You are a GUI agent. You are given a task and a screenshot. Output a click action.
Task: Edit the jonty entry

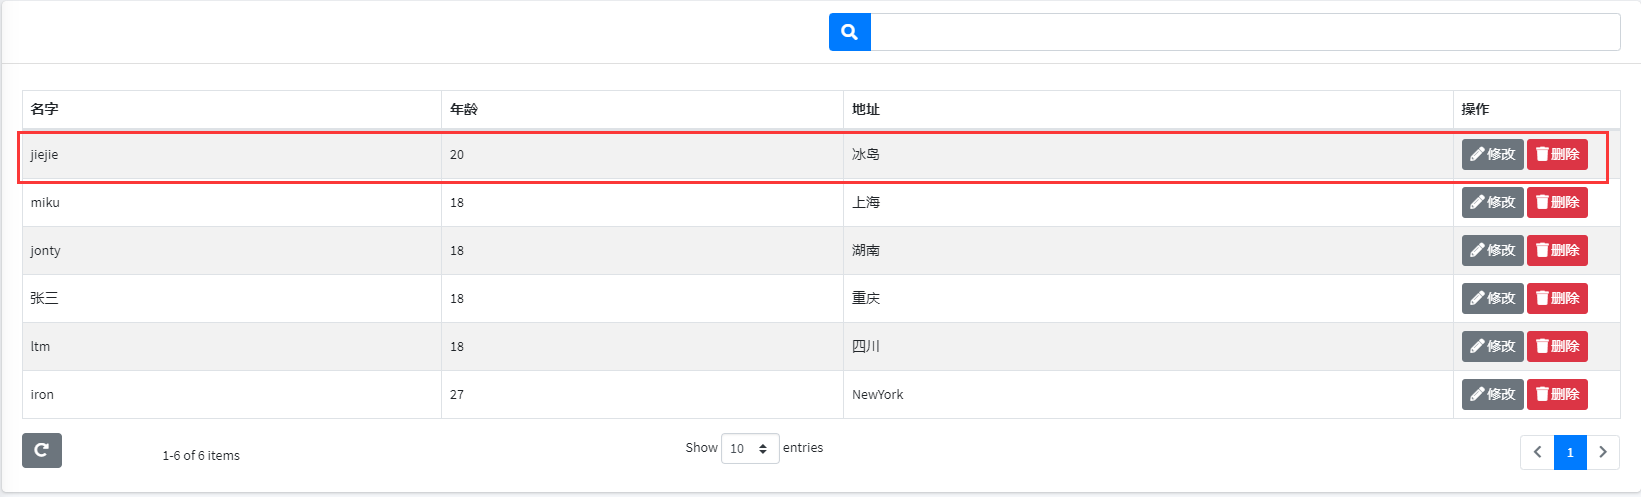point(1492,250)
